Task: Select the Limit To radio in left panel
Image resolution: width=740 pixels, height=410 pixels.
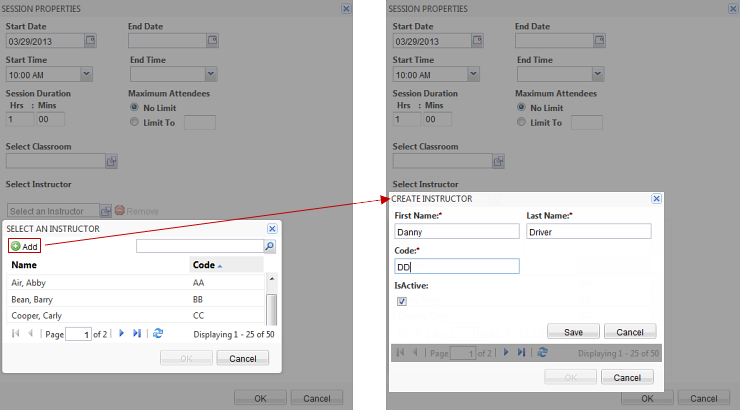Action: click(x=135, y=123)
